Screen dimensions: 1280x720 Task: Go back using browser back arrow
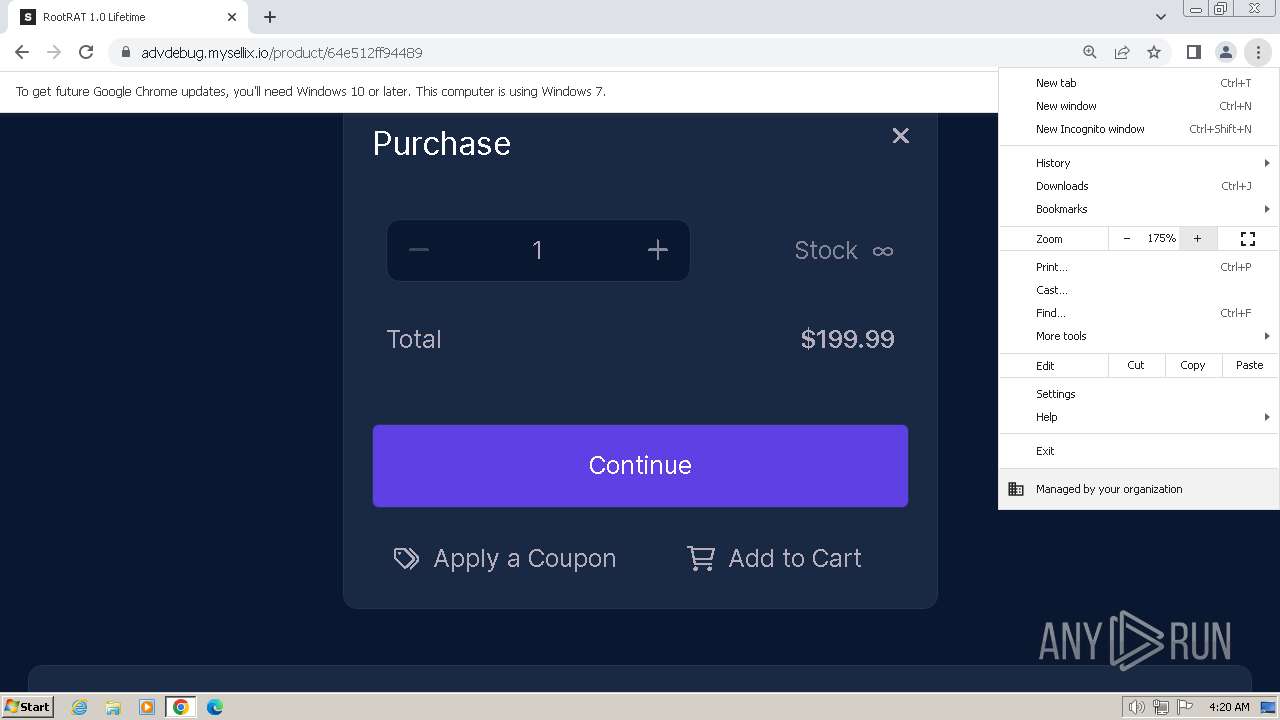[22, 52]
